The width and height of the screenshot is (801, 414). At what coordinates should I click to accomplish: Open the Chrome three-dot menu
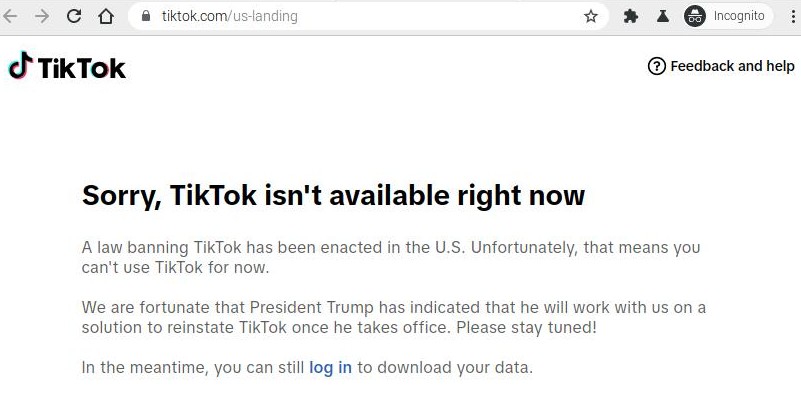click(793, 16)
